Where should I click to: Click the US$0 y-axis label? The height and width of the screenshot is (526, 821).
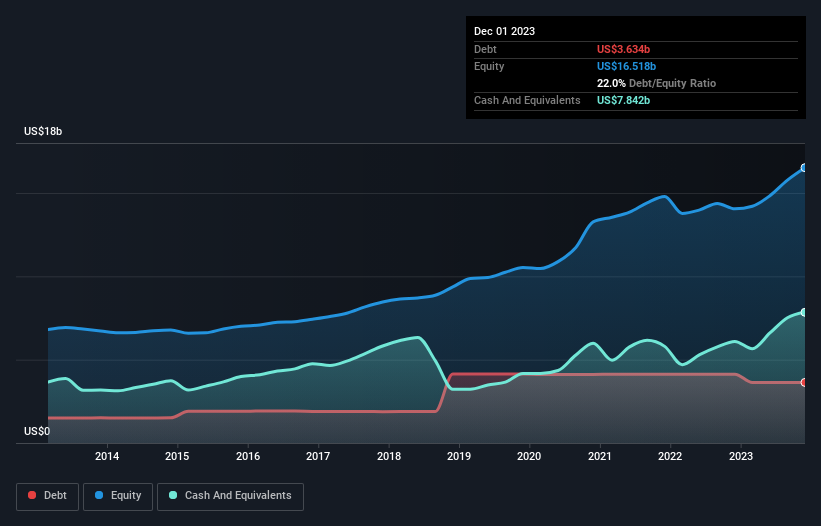(x=37, y=431)
